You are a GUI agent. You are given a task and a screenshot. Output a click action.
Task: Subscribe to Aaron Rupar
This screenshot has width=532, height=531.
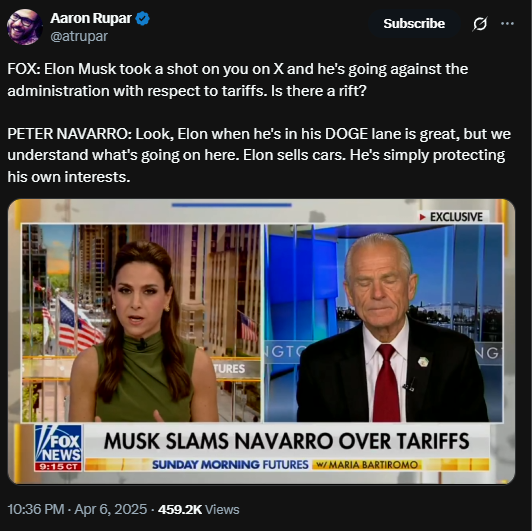[414, 23]
